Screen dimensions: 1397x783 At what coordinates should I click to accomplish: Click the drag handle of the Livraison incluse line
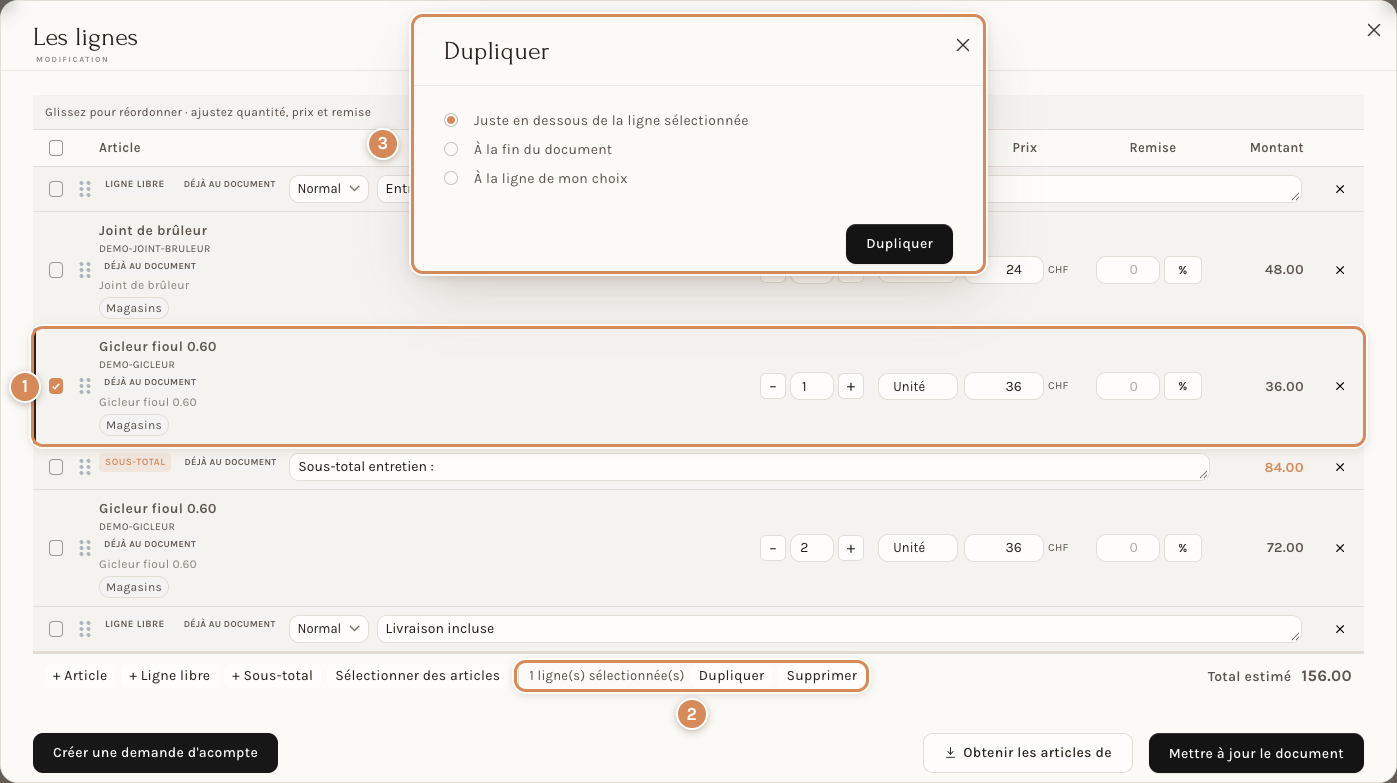85,629
